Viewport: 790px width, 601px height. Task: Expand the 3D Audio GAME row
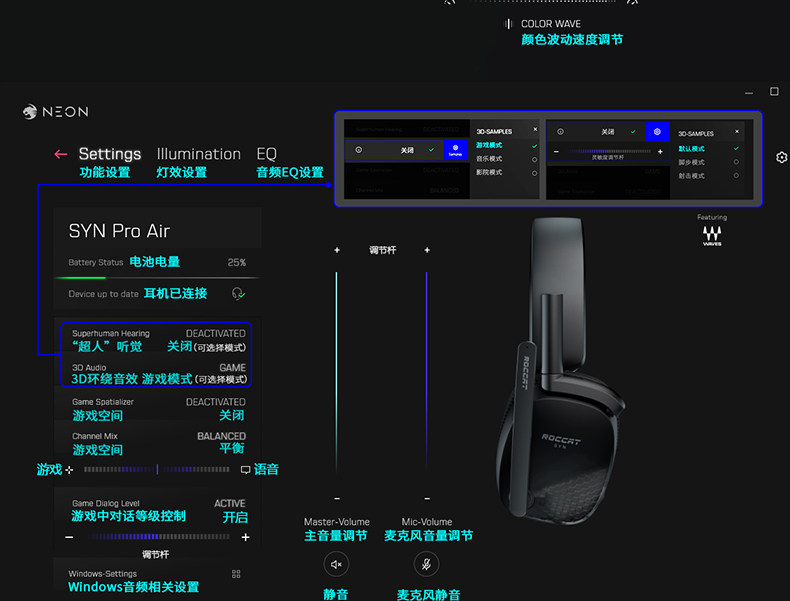[x=158, y=373]
